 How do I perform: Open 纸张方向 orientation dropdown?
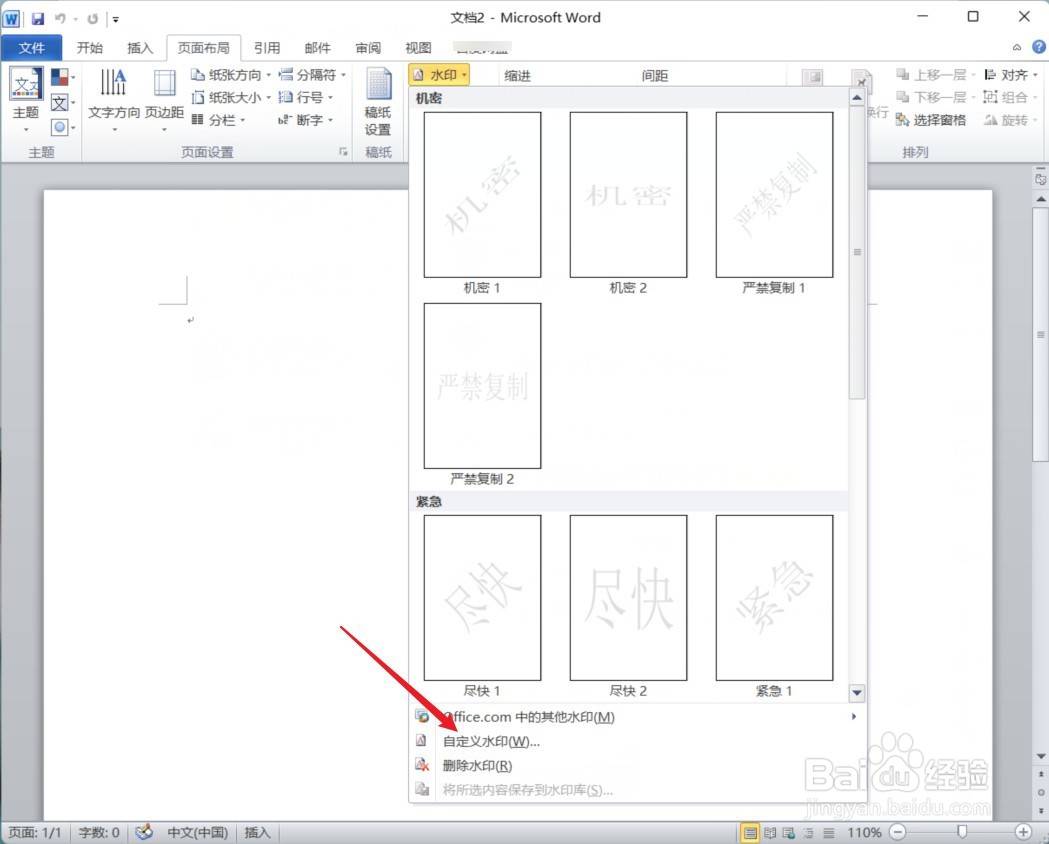pyautogui.click(x=231, y=75)
